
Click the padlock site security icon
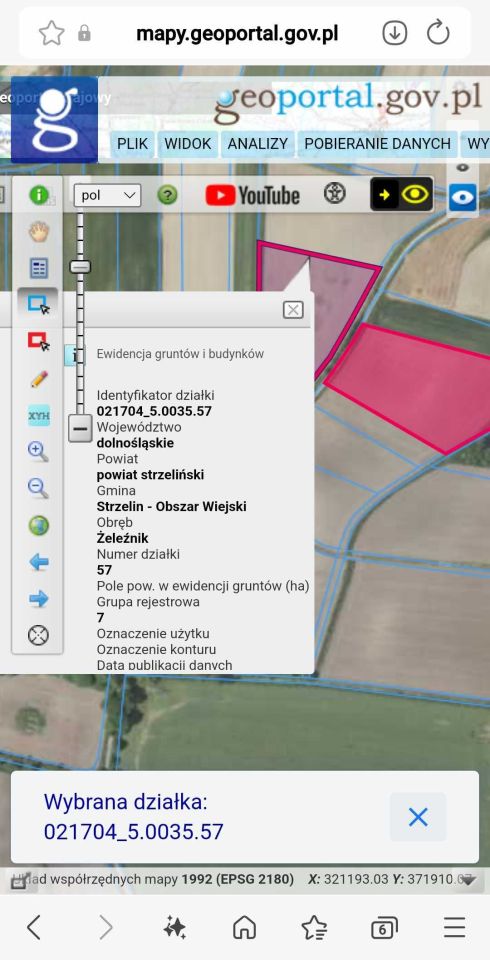(85, 33)
